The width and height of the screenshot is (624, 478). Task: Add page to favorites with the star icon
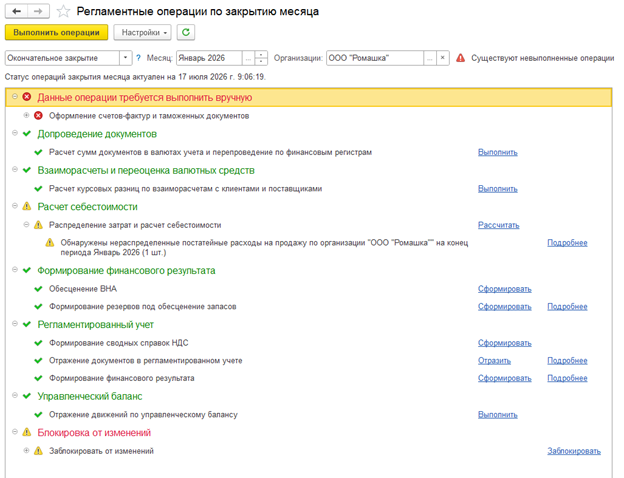pyautogui.click(x=63, y=12)
